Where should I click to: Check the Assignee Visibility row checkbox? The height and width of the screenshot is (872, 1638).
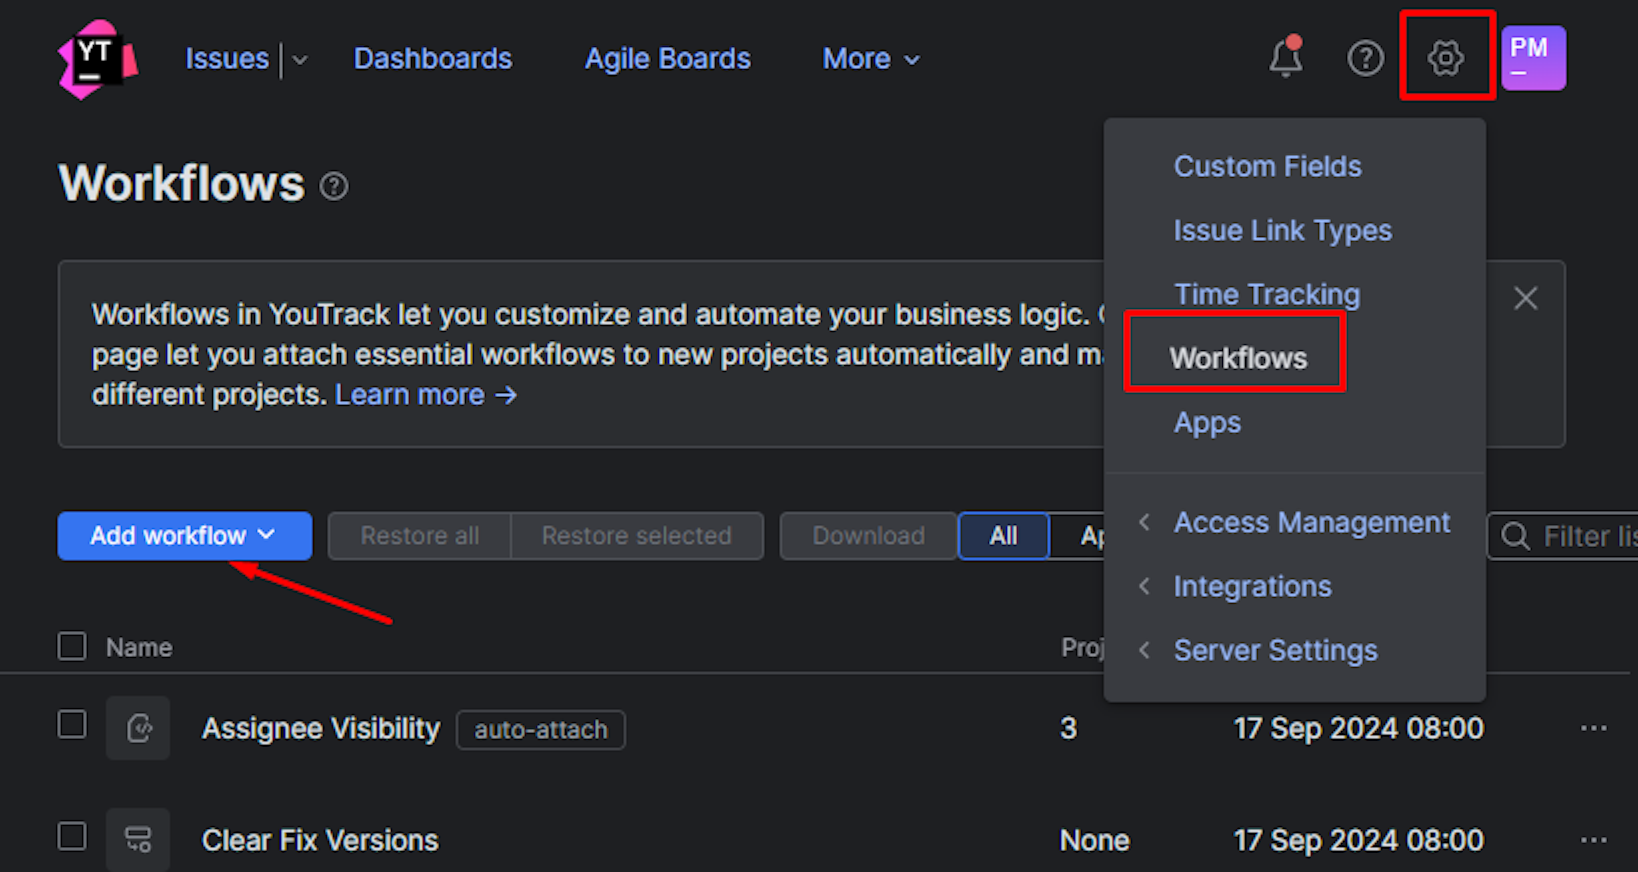[72, 724]
